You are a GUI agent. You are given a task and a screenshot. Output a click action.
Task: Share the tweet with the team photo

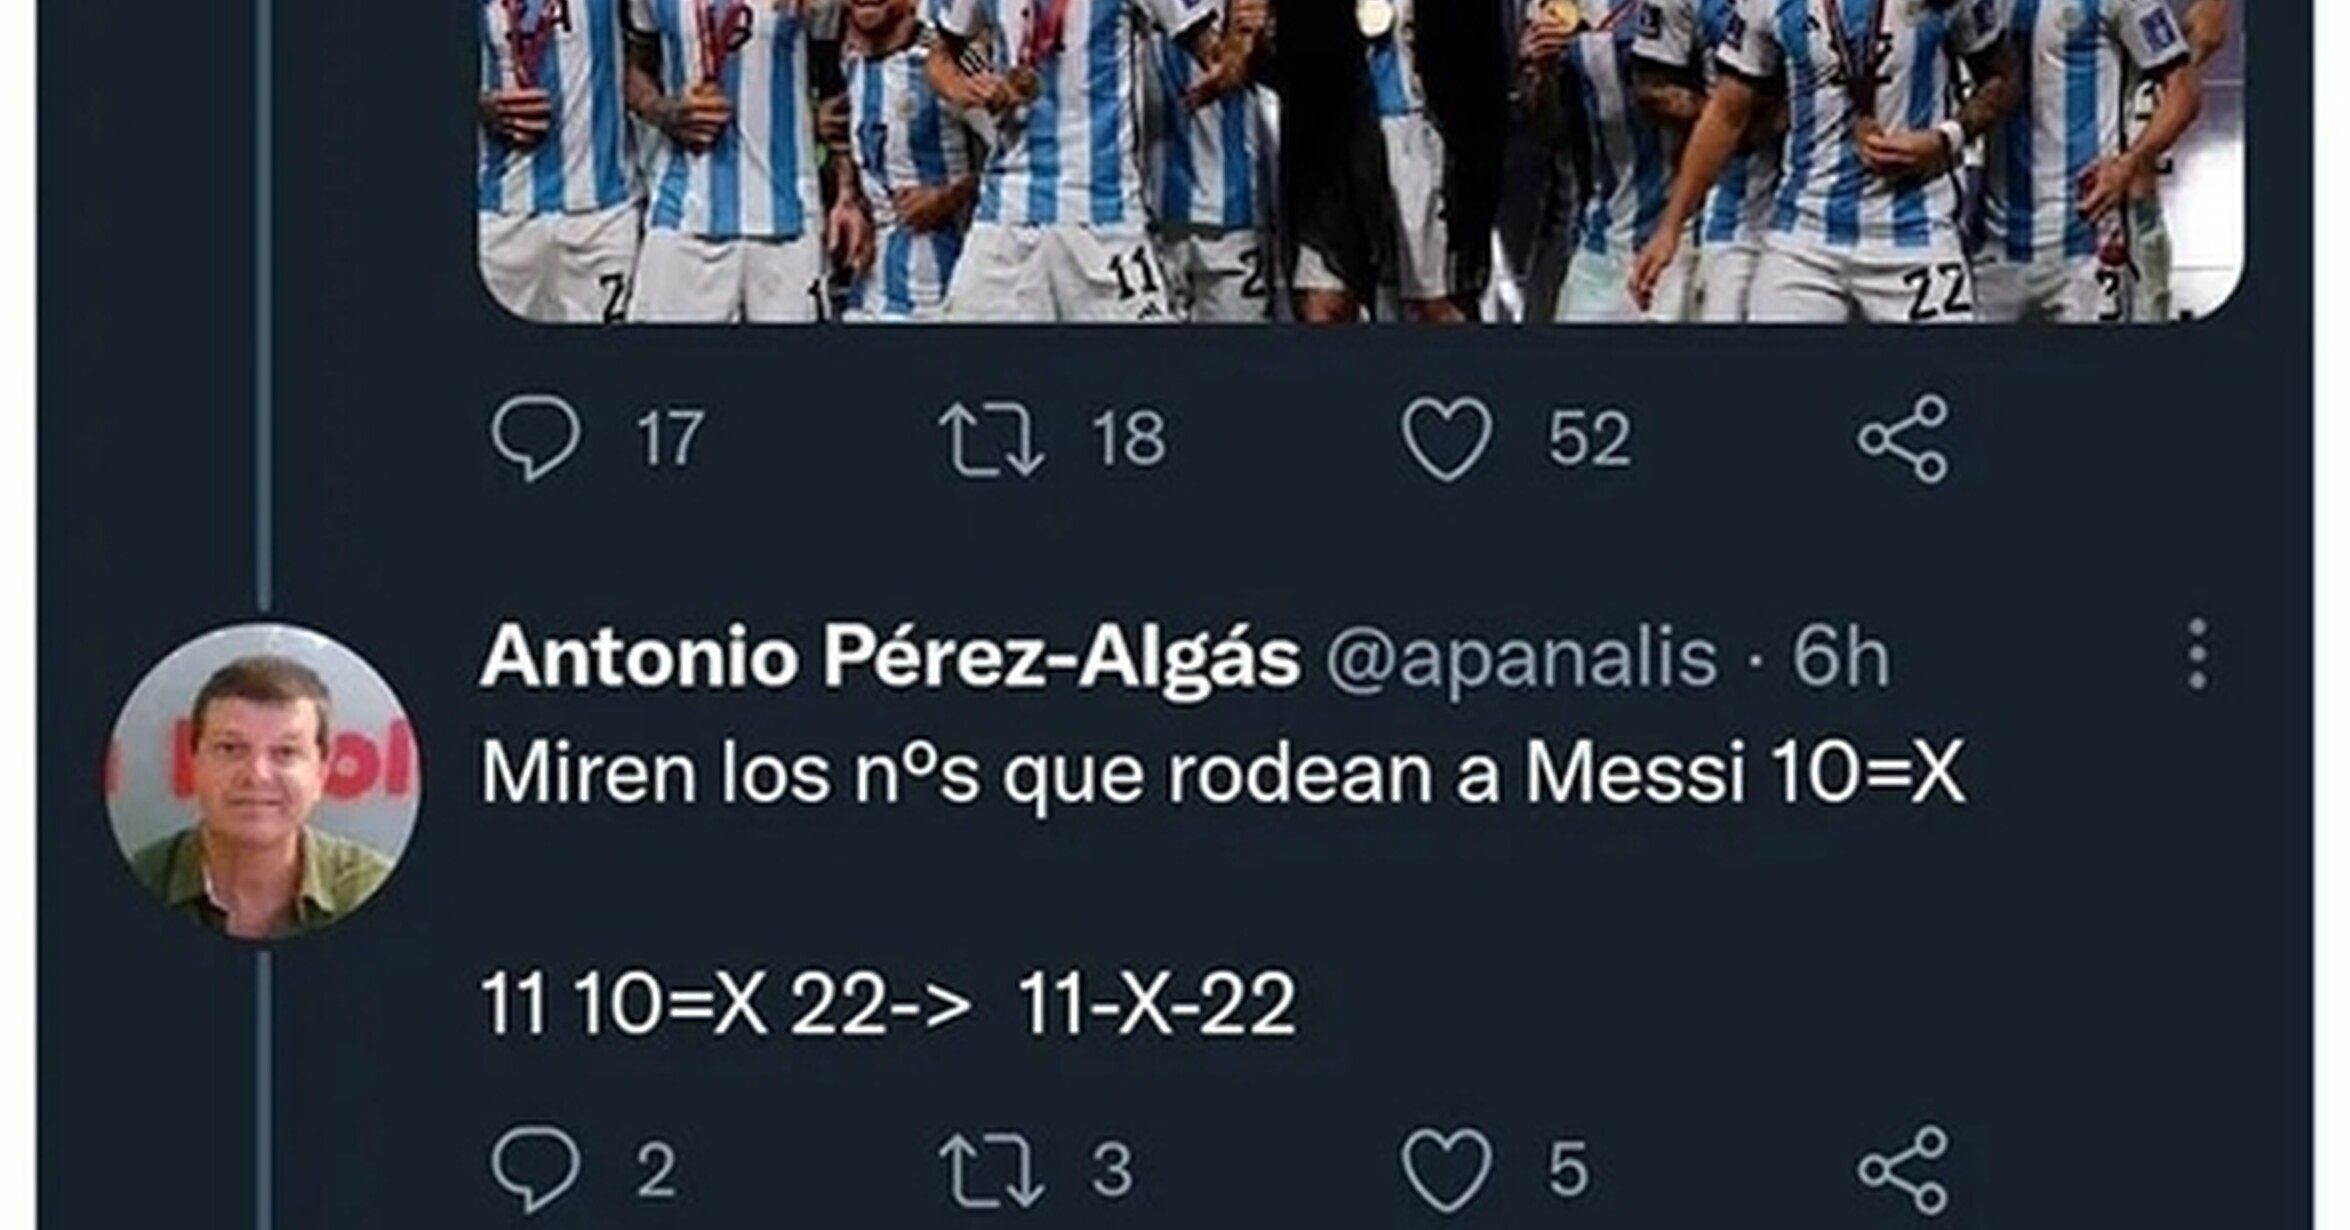click(1903, 438)
